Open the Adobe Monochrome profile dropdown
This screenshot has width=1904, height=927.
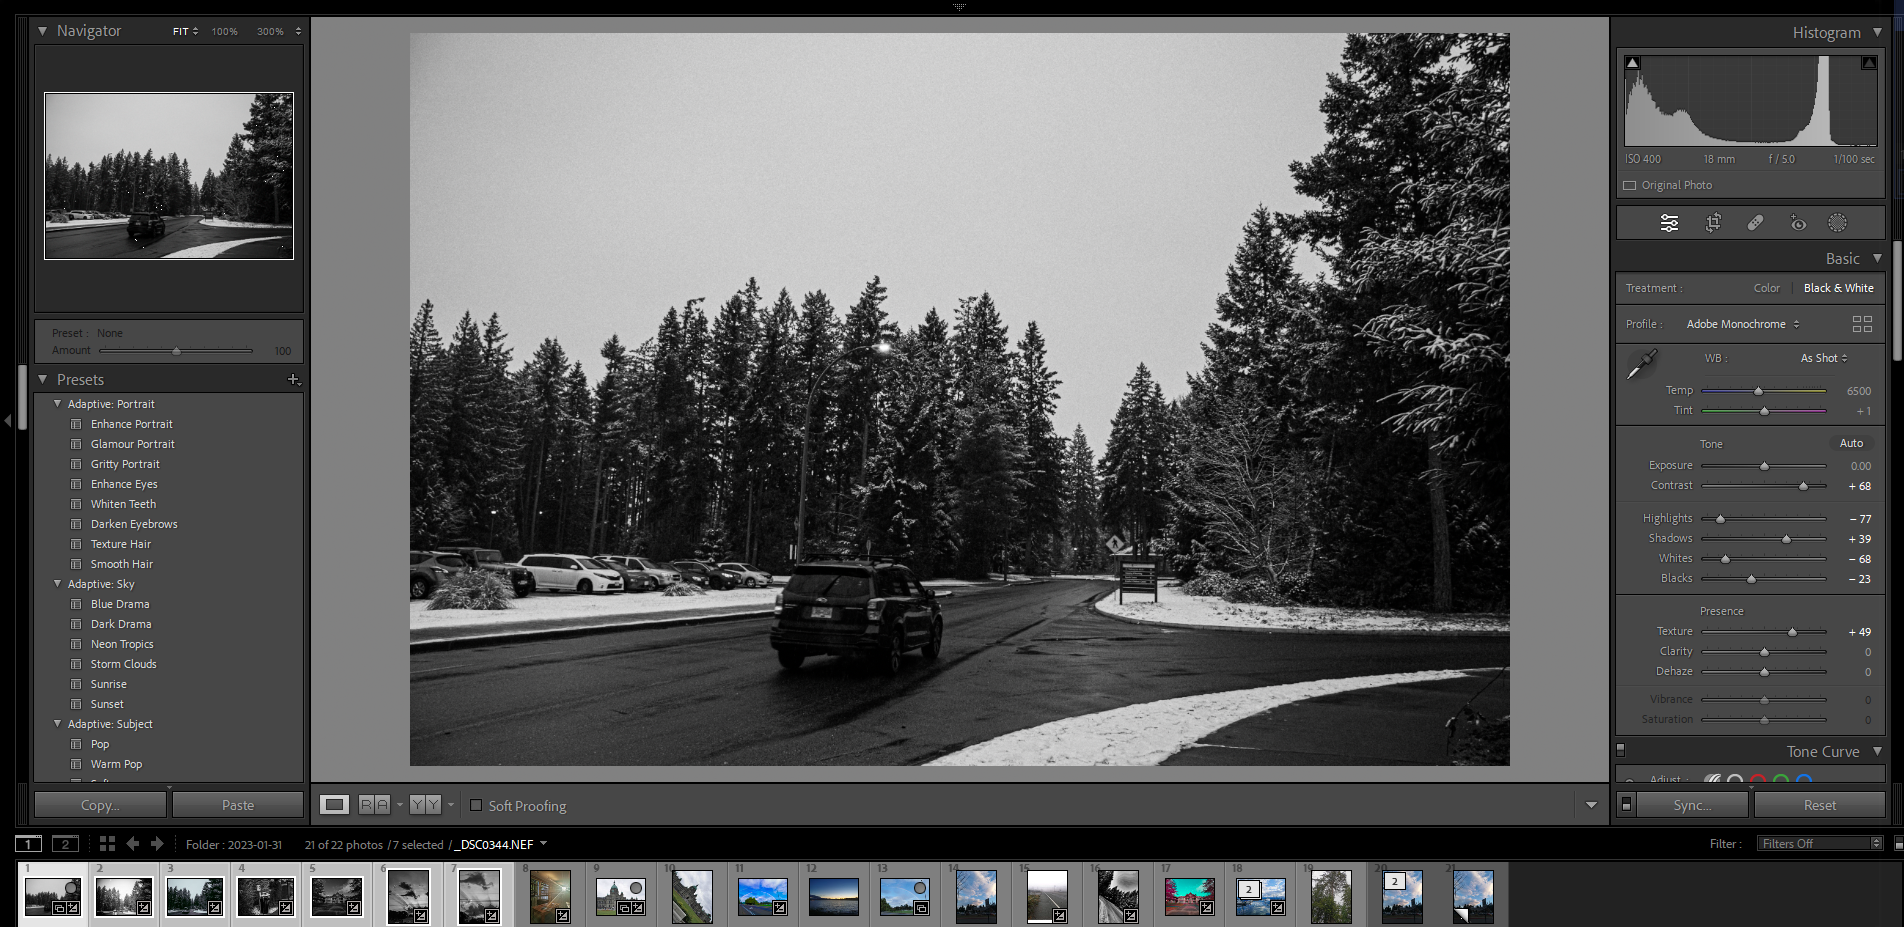[1742, 324]
